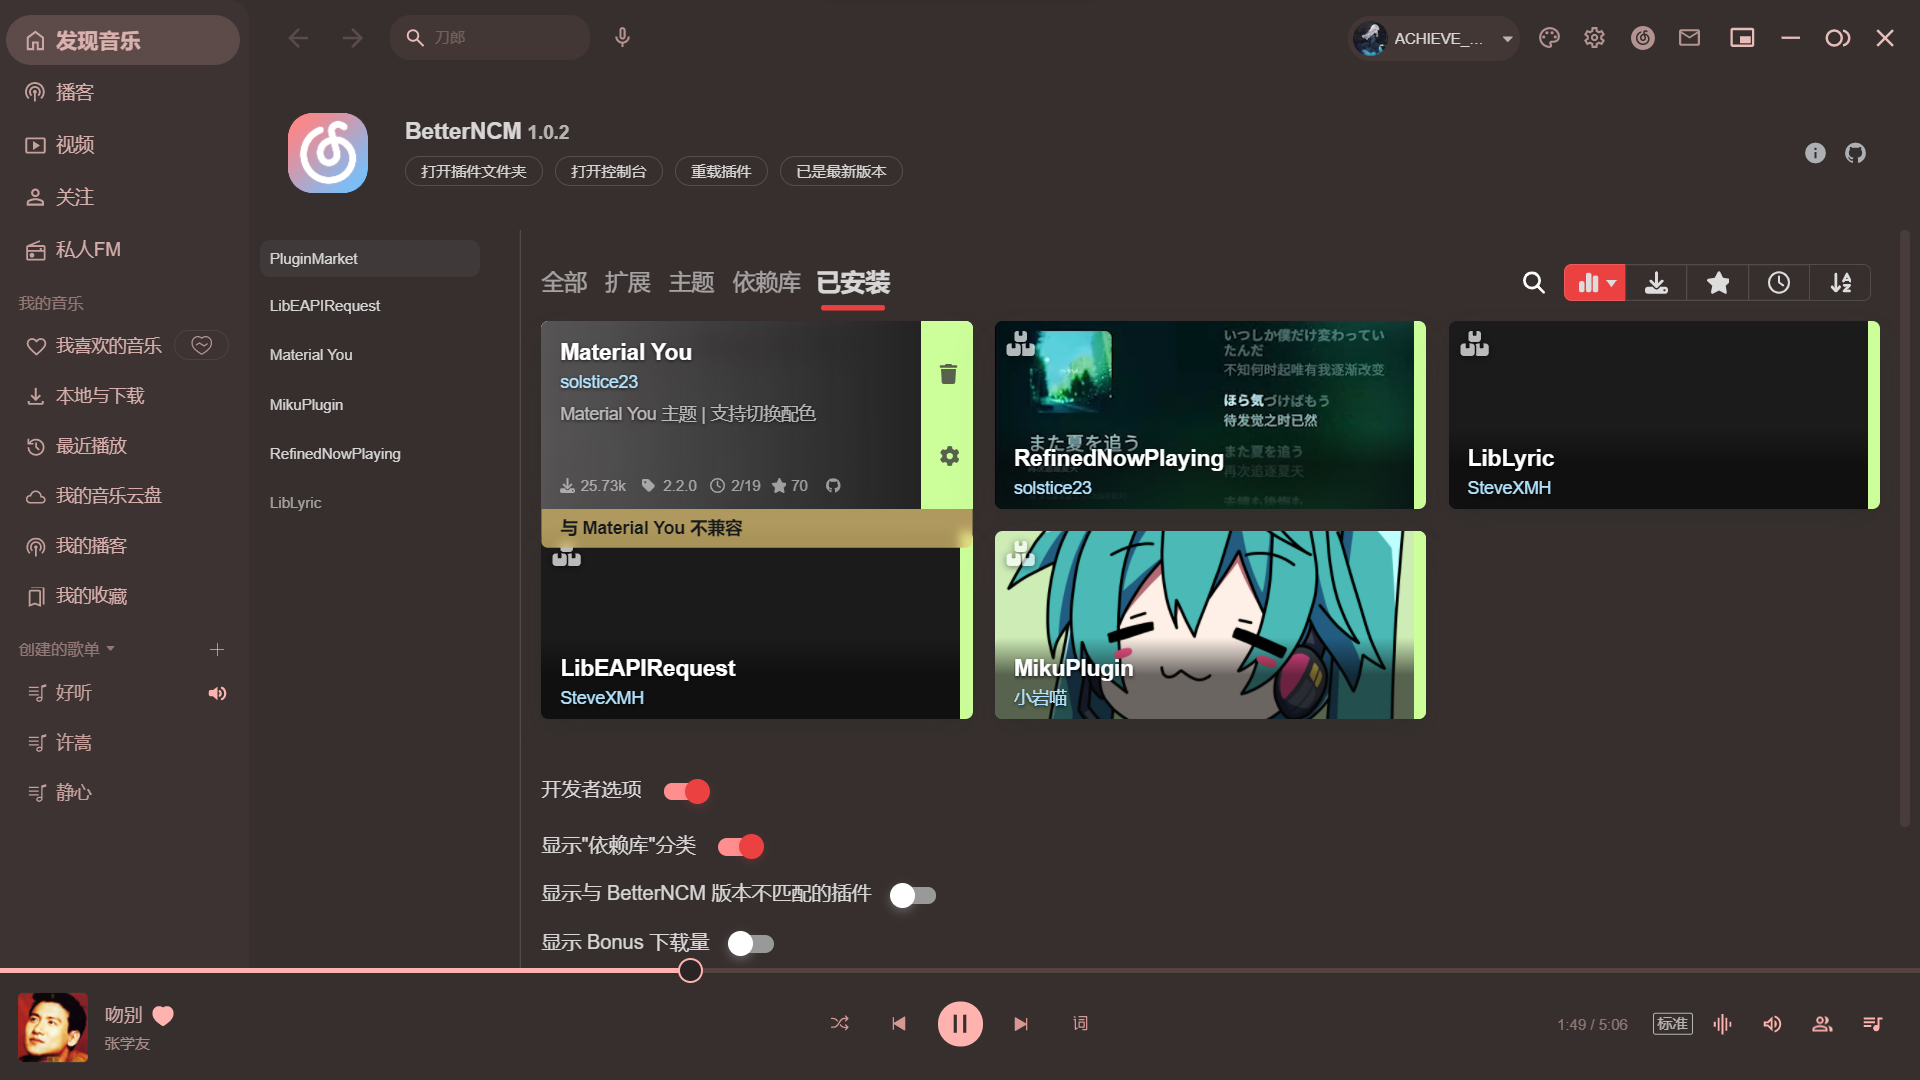Disable the 开发者选项 switch

(687, 791)
